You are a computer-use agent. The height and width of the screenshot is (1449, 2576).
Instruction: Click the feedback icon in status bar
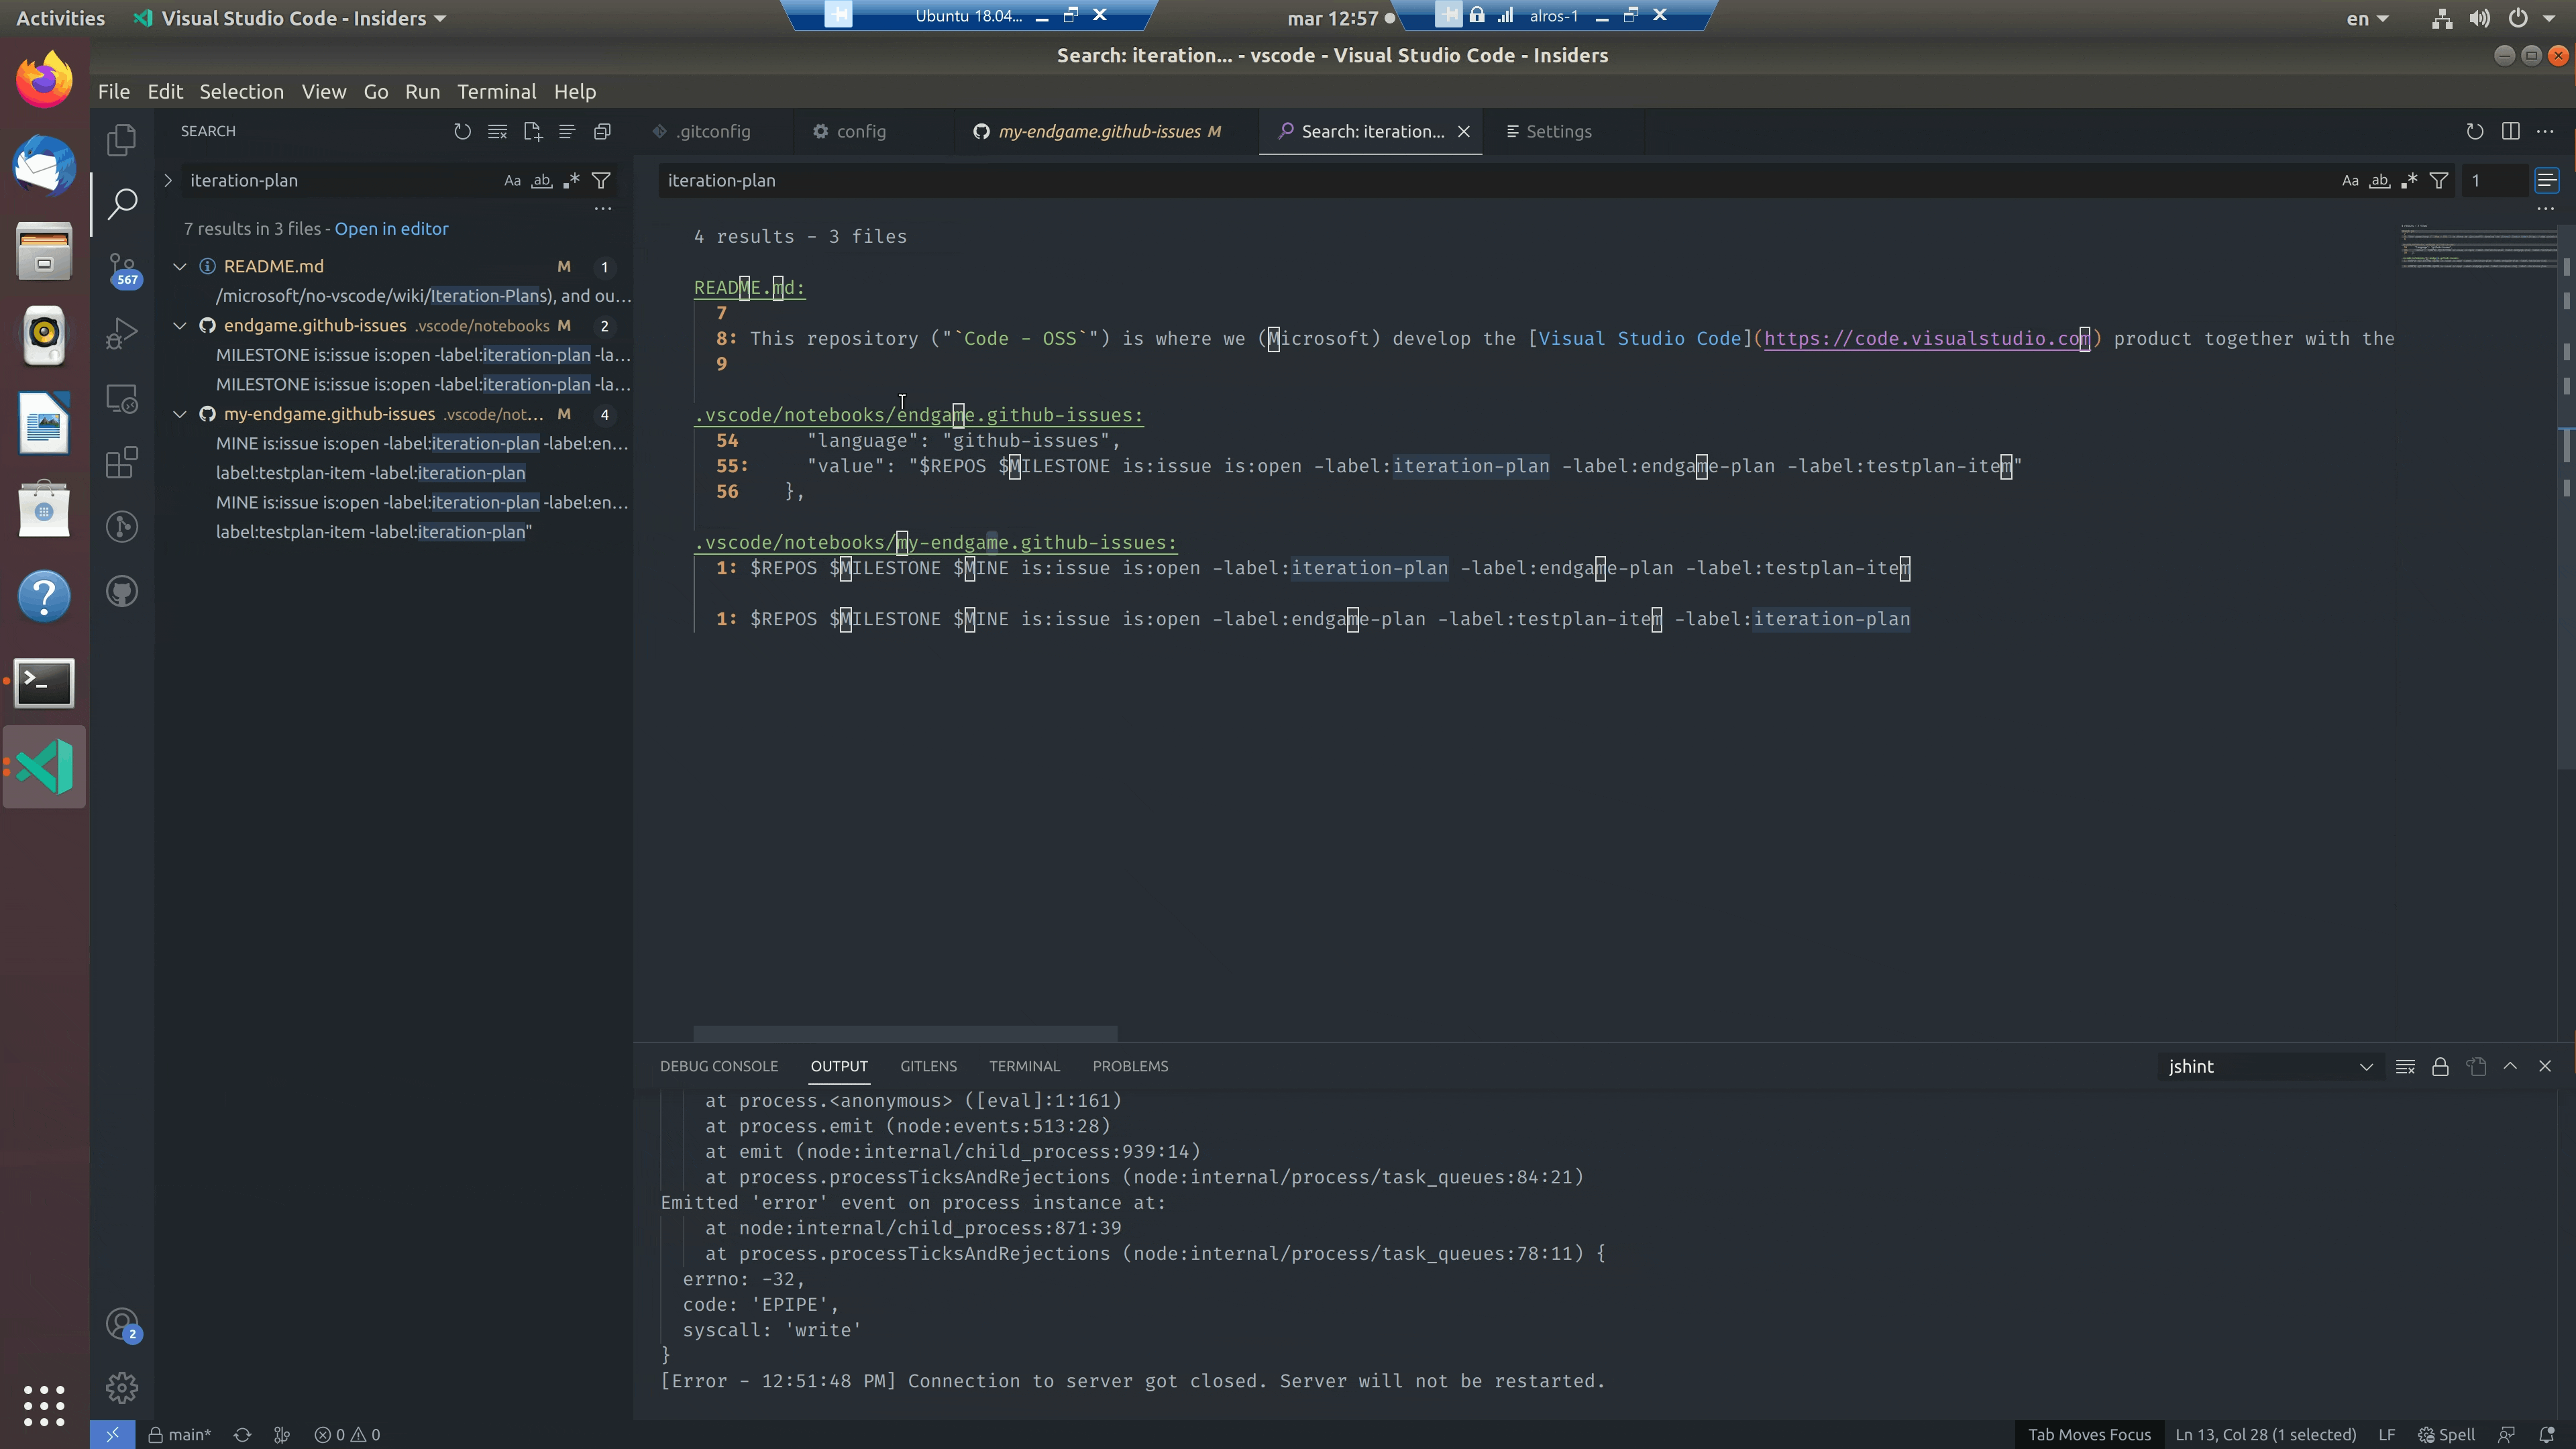2507,1434
